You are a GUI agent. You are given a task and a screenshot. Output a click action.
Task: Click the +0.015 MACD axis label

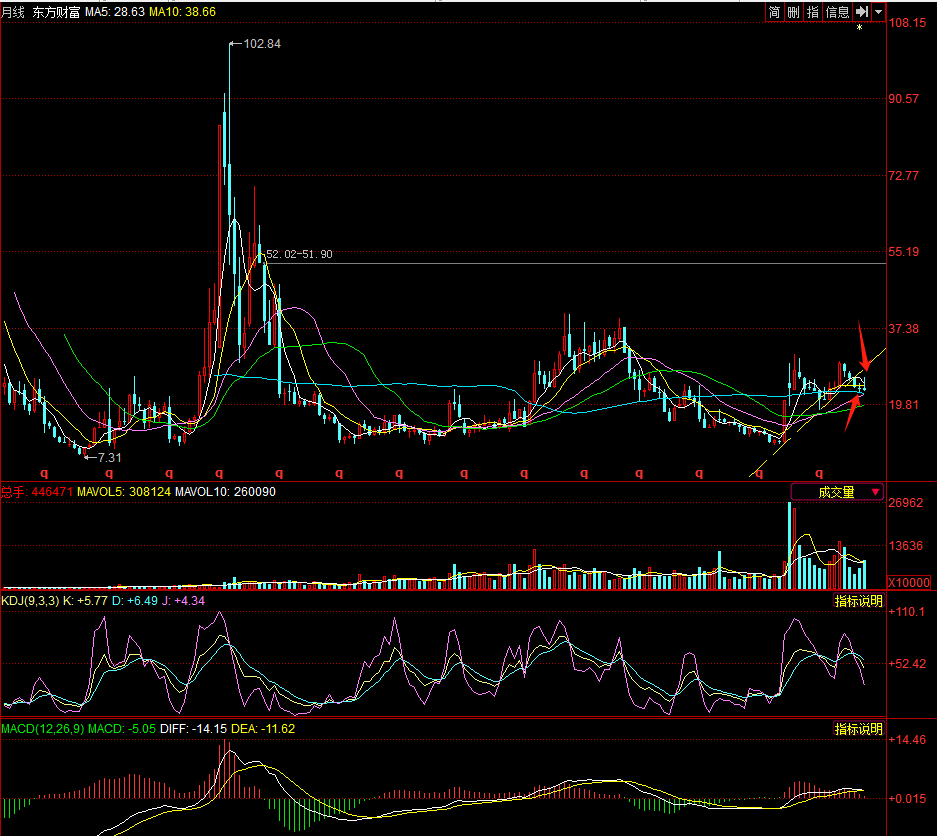907,799
